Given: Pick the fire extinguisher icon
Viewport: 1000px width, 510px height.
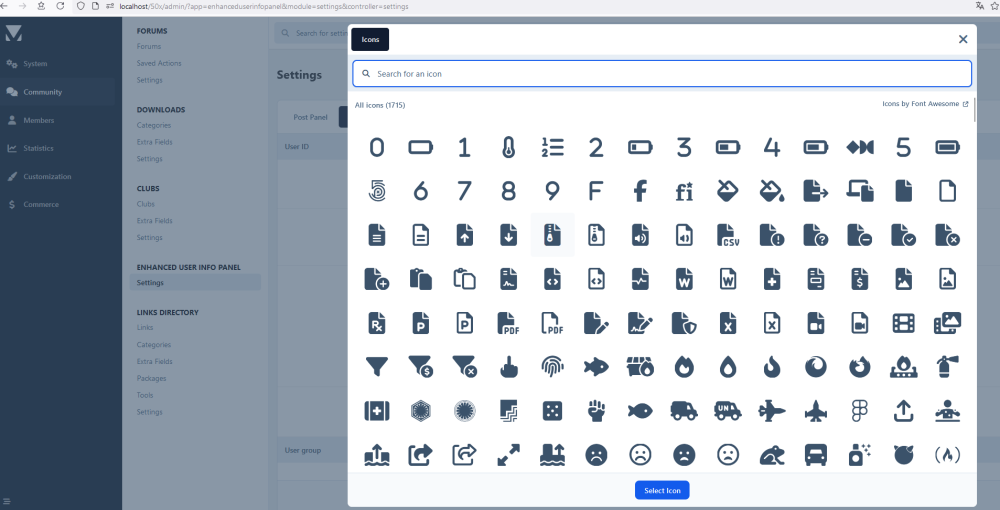Looking at the screenshot, I should pyautogui.click(x=947, y=367).
